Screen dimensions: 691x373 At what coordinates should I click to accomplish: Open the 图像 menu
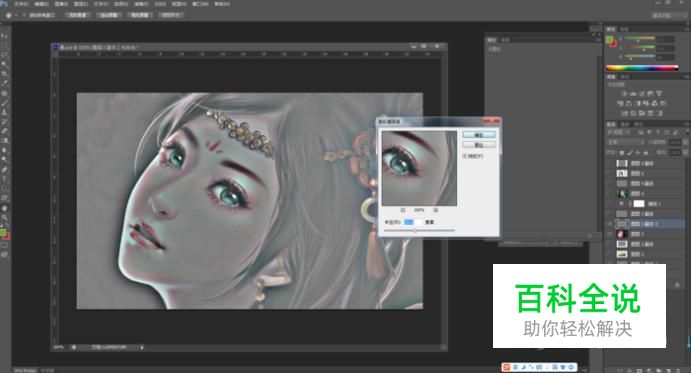(x=61, y=4)
